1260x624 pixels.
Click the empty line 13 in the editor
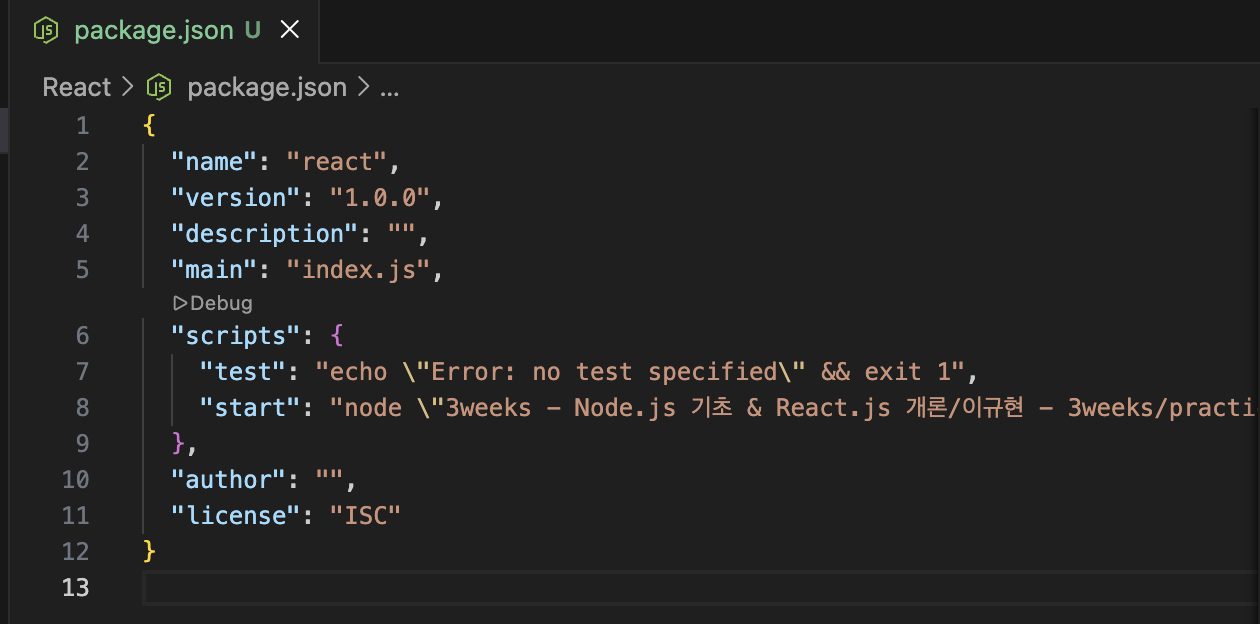(x=600, y=588)
